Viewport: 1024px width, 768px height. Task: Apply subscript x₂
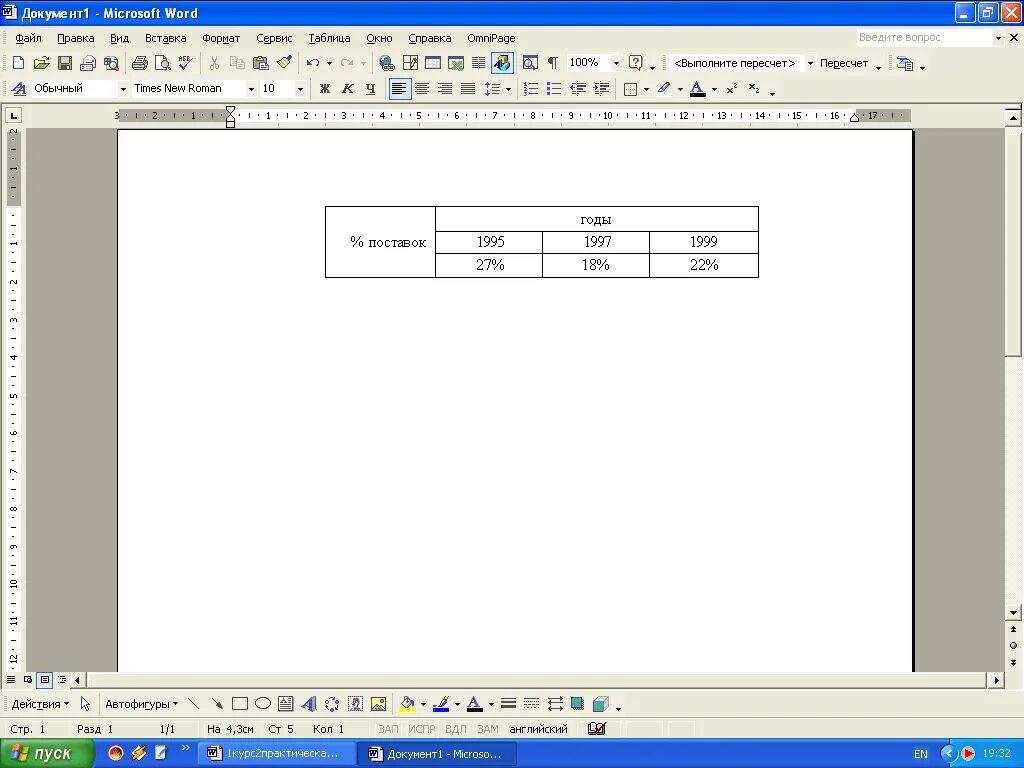coord(754,89)
